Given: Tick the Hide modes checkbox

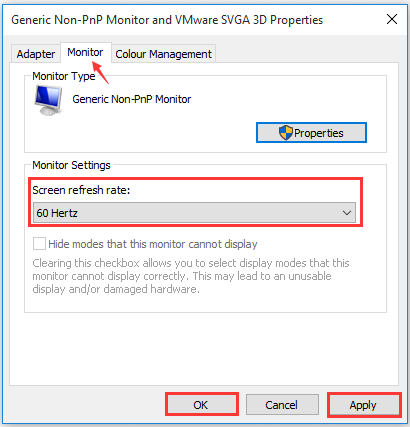Looking at the screenshot, I should pos(39,244).
